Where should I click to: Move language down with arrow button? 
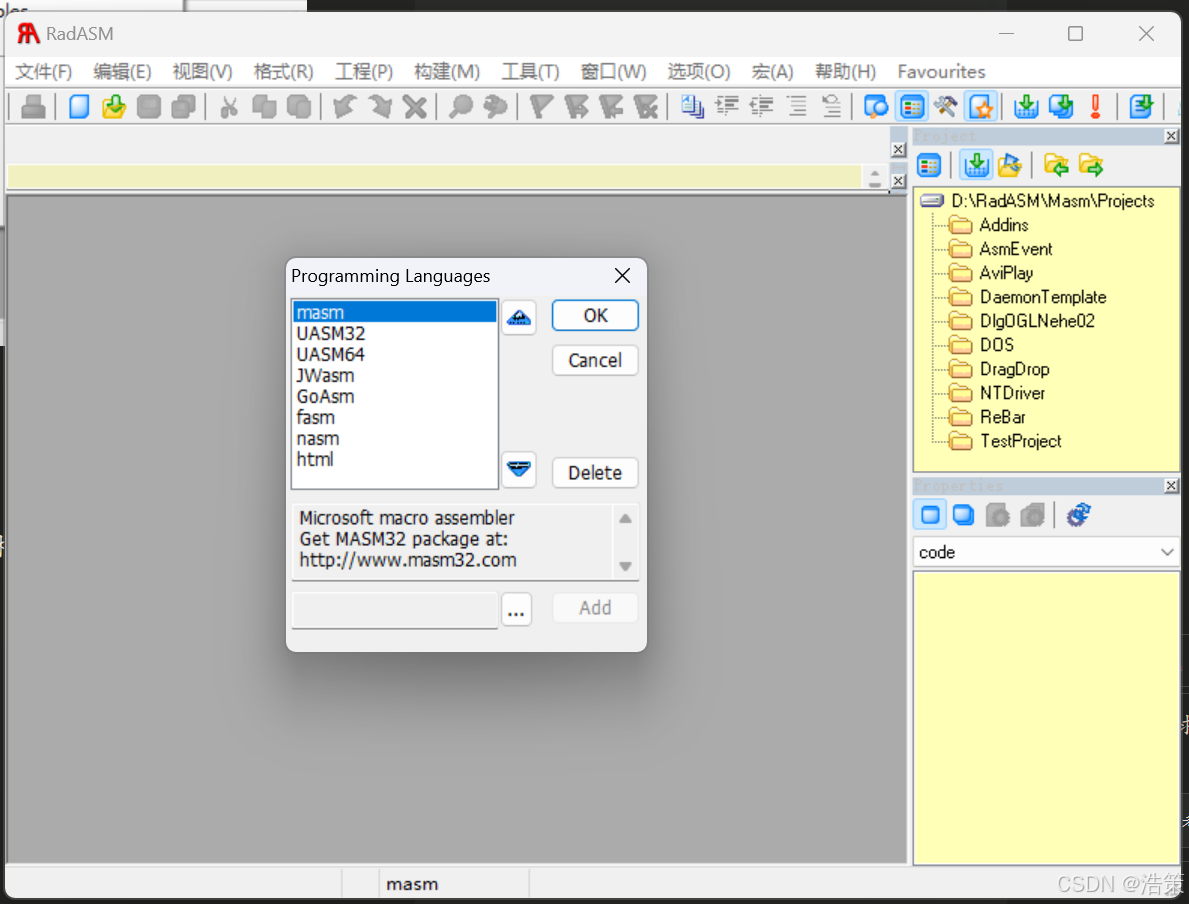(x=519, y=469)
